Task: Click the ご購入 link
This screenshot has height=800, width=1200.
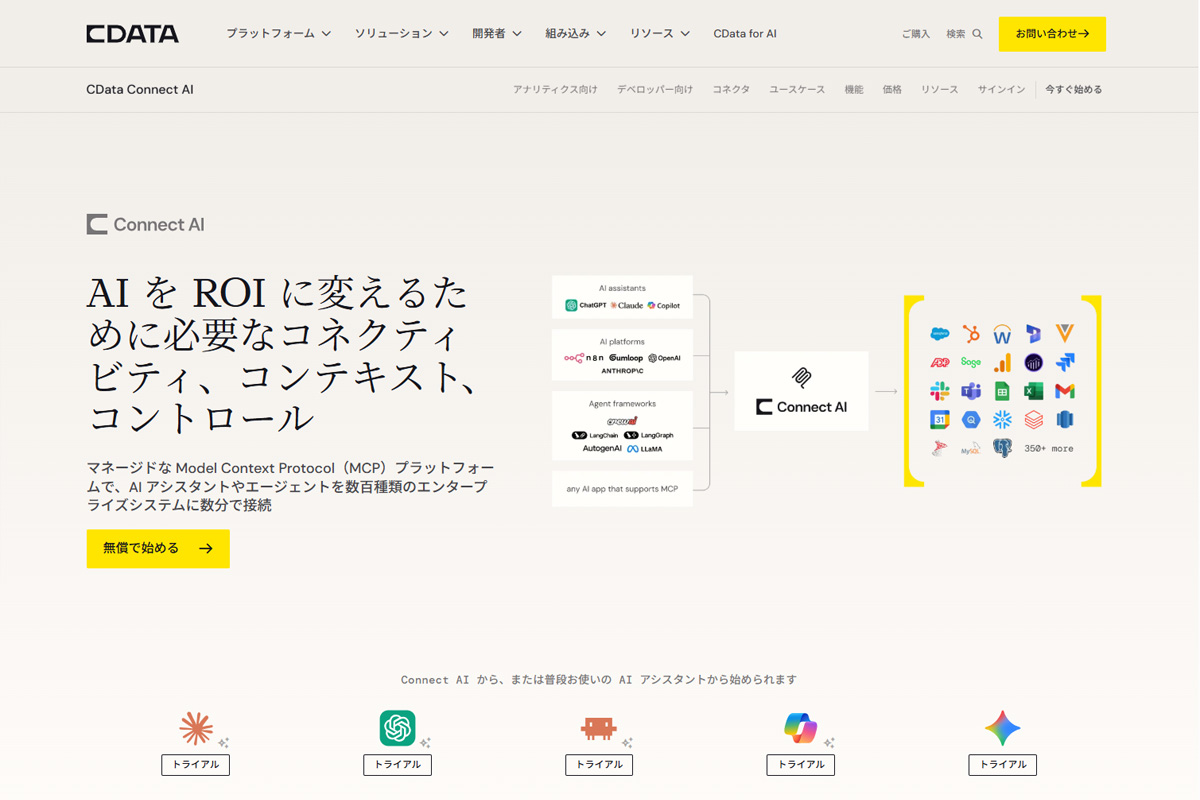Action: [x=916, y=34]
